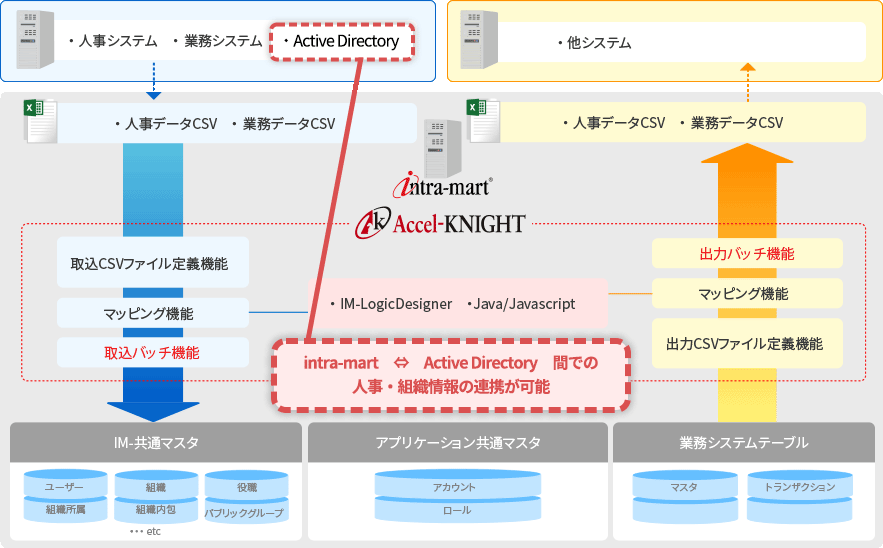Viewport: 883px width, 548px height.
Task: Click the 出力バッチ機能 box
Action: [x=747, y=253]
